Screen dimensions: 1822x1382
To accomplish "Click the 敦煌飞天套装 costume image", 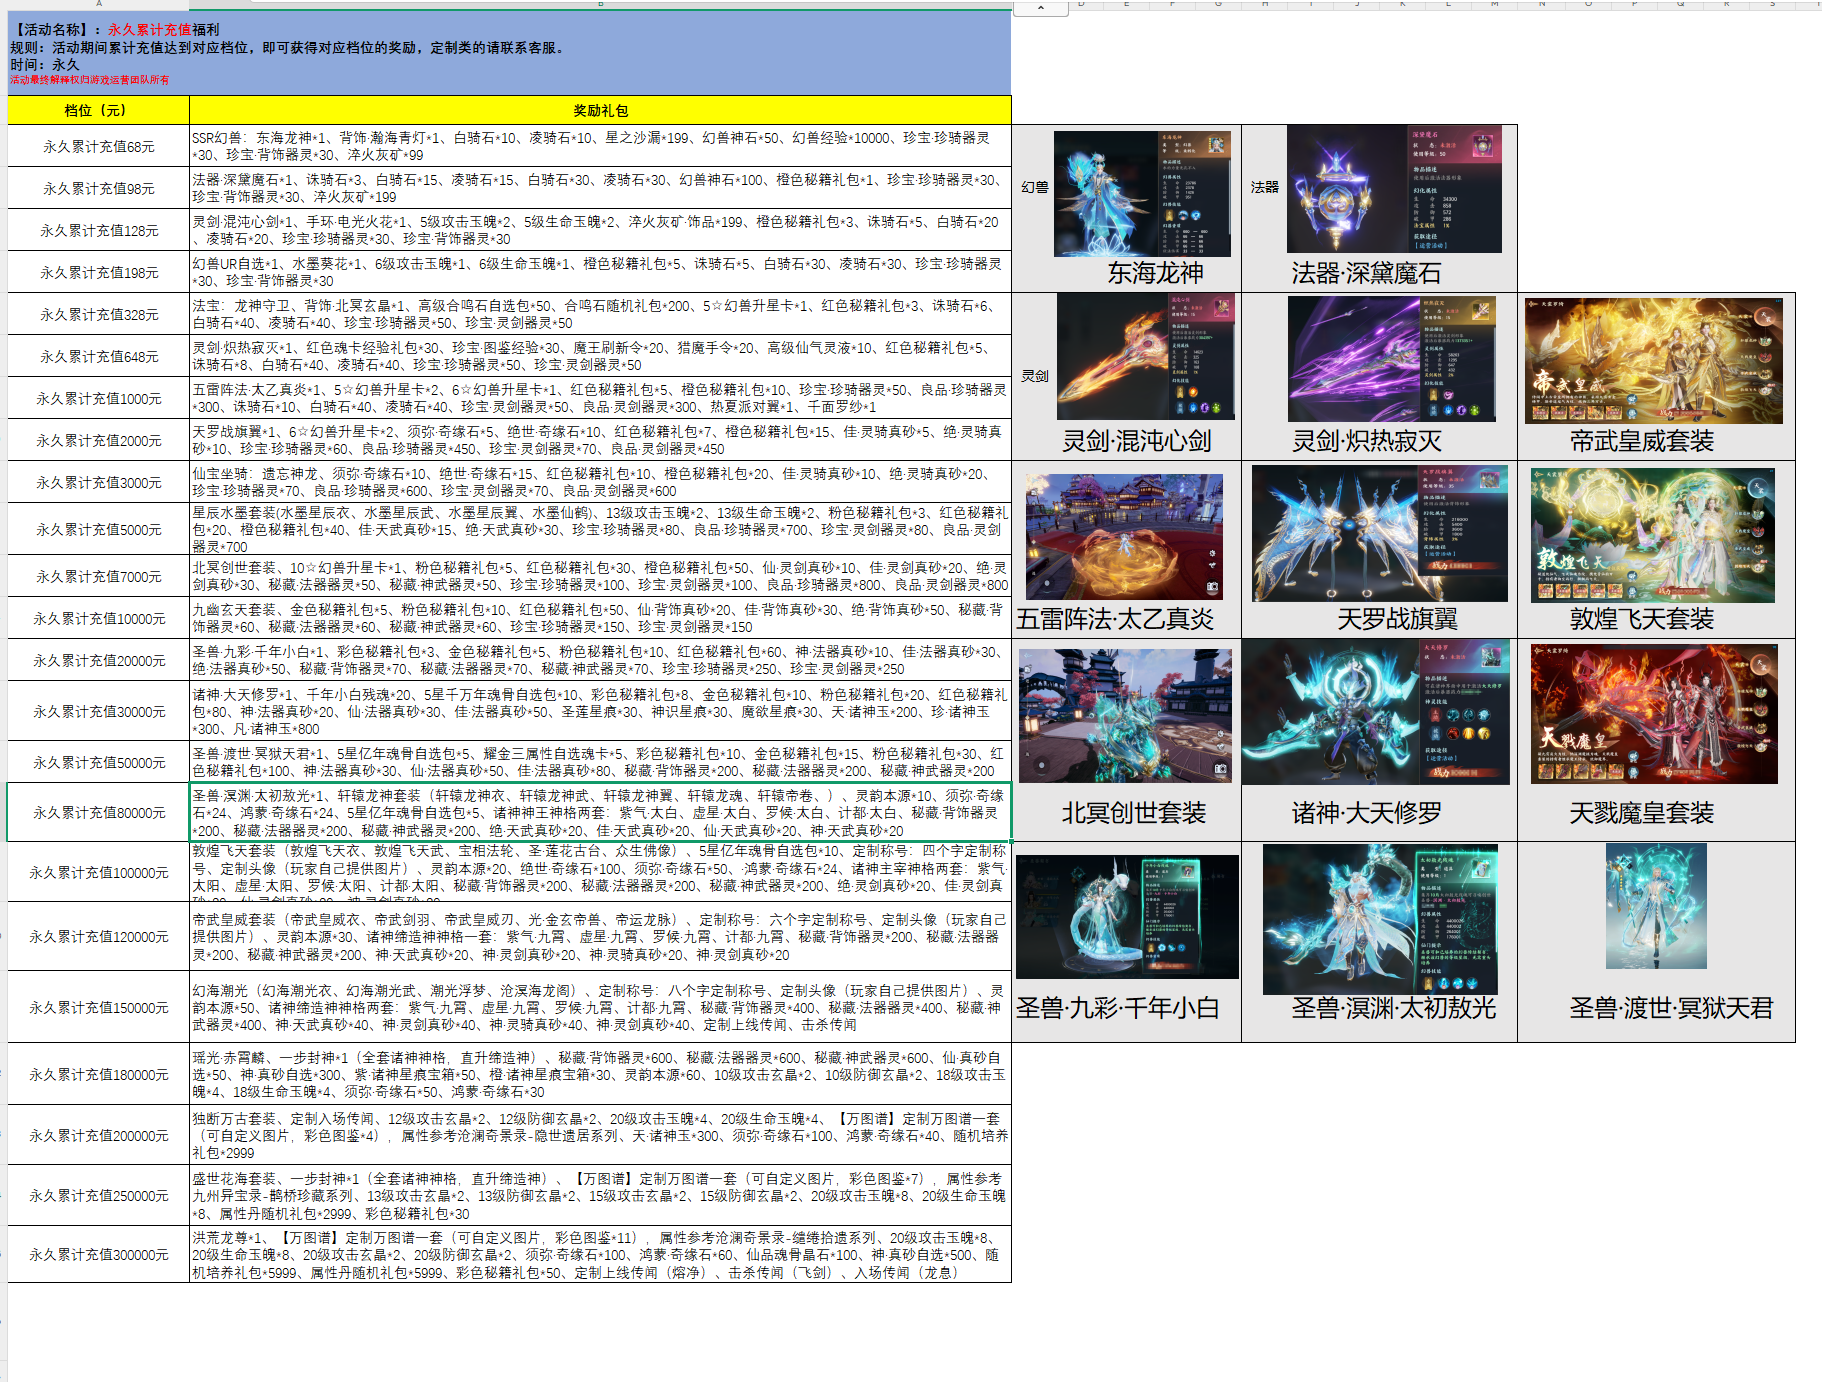I will pyautogui.click(x=1652, y=535).
